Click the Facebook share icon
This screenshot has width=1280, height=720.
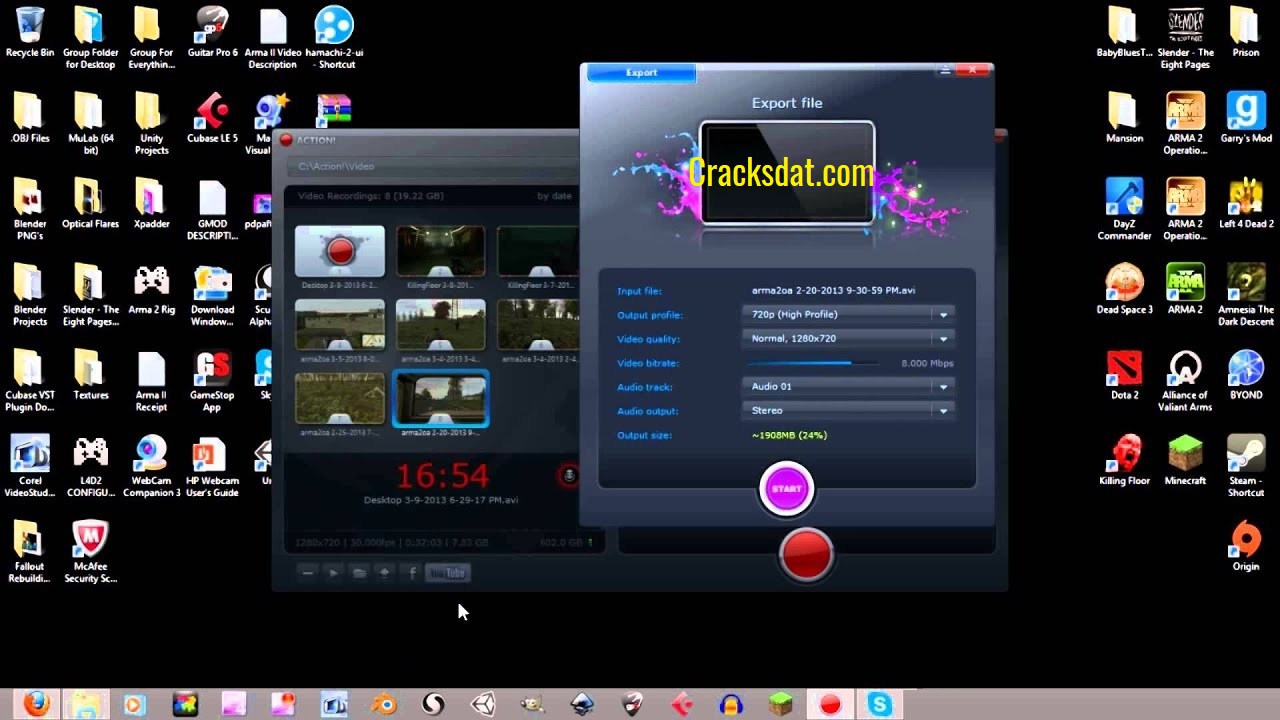pos(411,573)
